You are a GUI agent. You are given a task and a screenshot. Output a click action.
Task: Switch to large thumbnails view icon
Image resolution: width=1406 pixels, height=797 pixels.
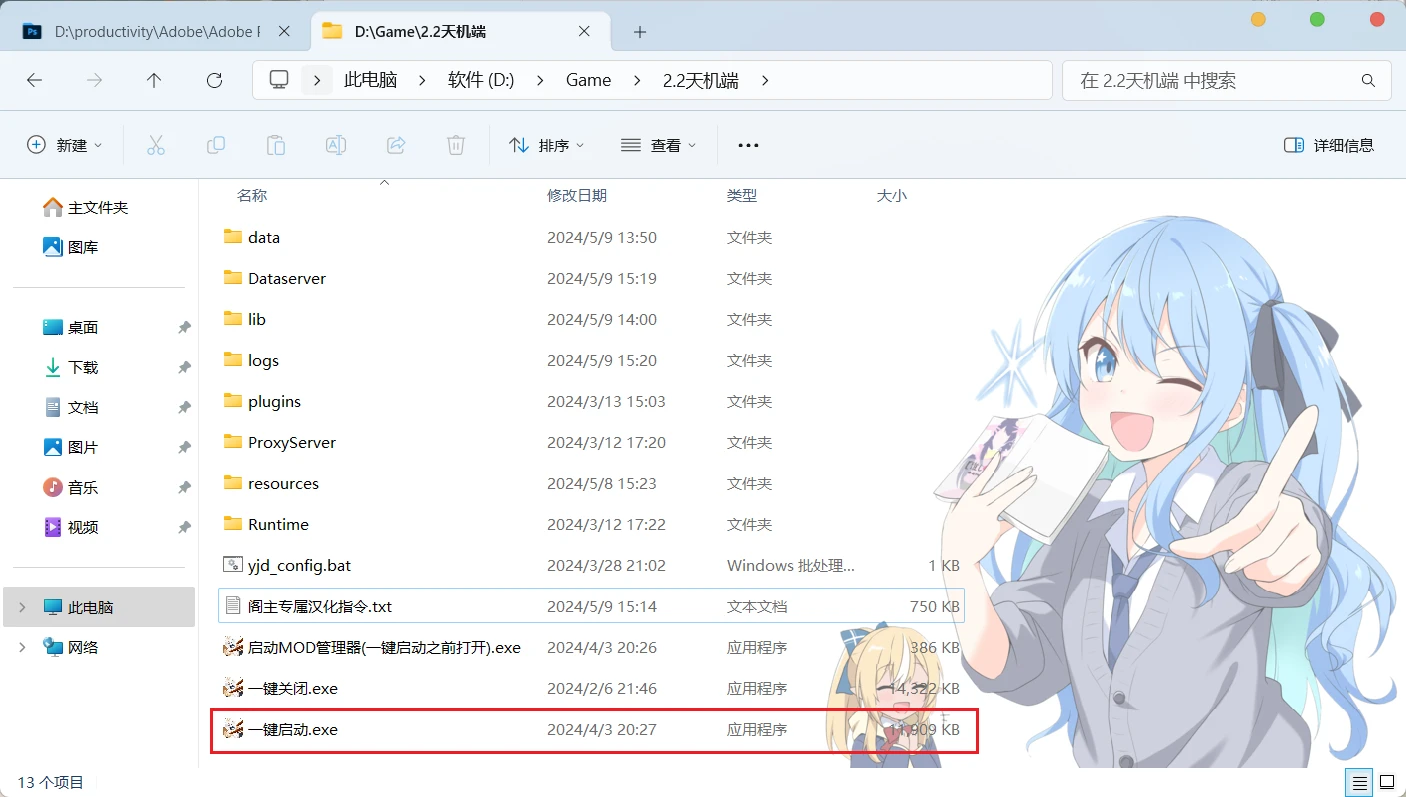pos(1387,782)
